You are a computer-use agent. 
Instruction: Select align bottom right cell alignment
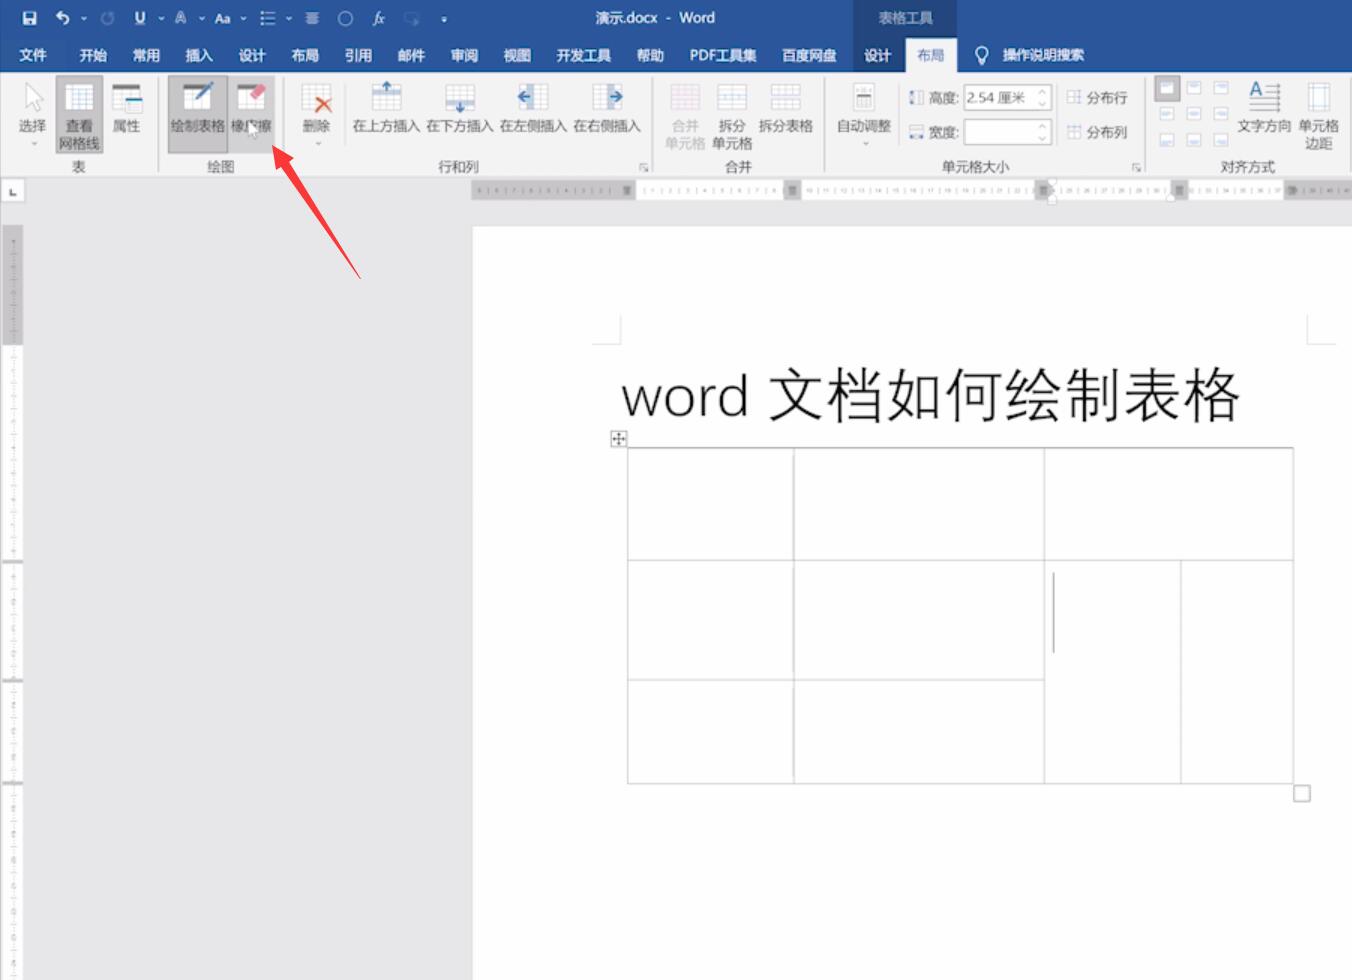point(1221,141)
